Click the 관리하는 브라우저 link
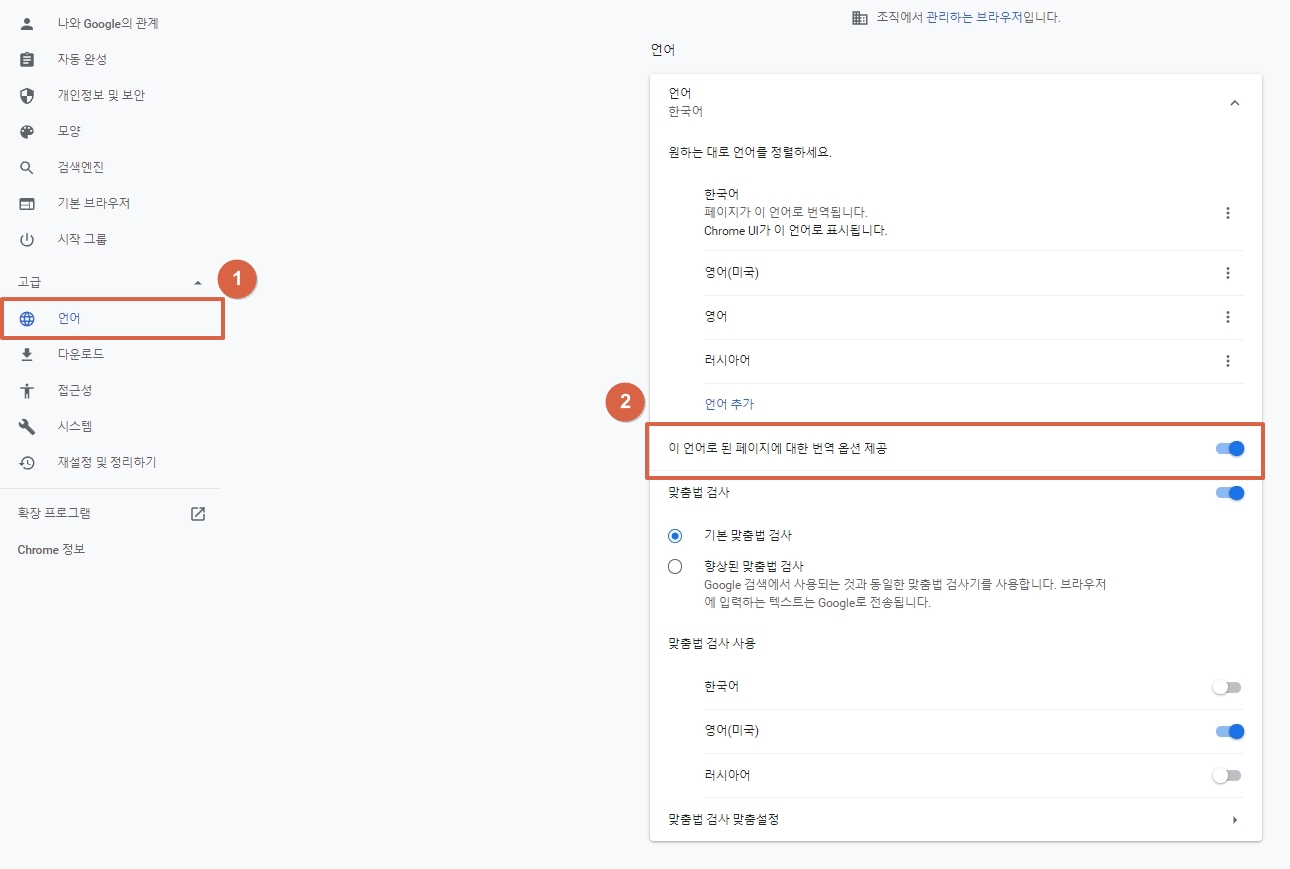Image resolution: width=1290 pixels, height=869 pixels. pos(975,17)
